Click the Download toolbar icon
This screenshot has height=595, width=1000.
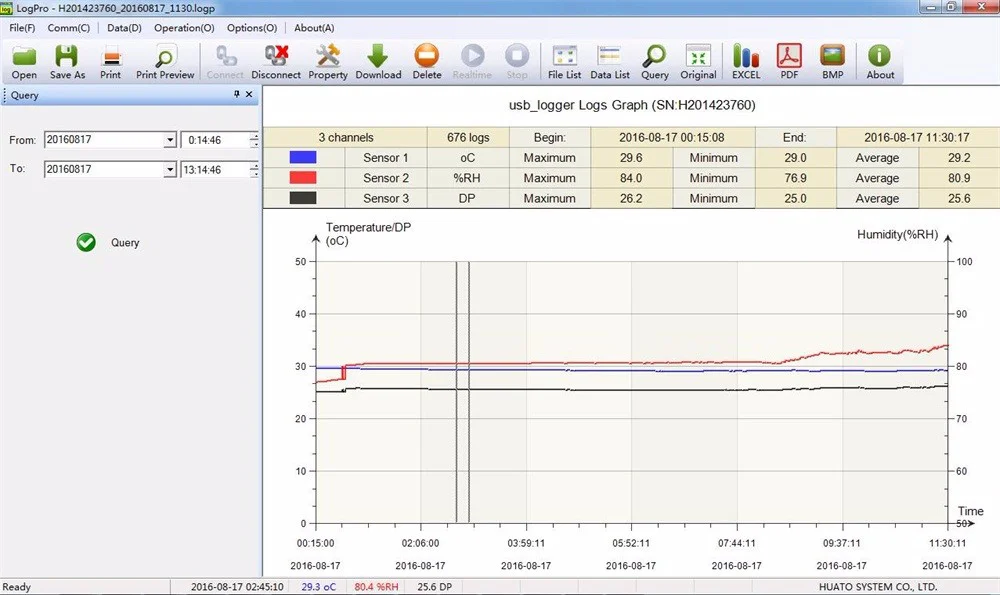click(x=378, y=61)
